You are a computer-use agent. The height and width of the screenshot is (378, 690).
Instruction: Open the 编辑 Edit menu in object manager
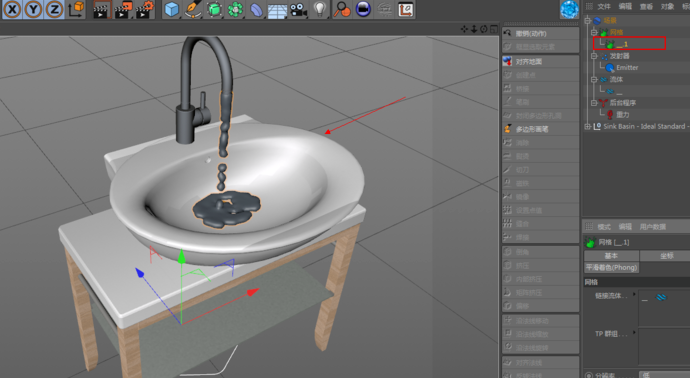coord(625,6)
